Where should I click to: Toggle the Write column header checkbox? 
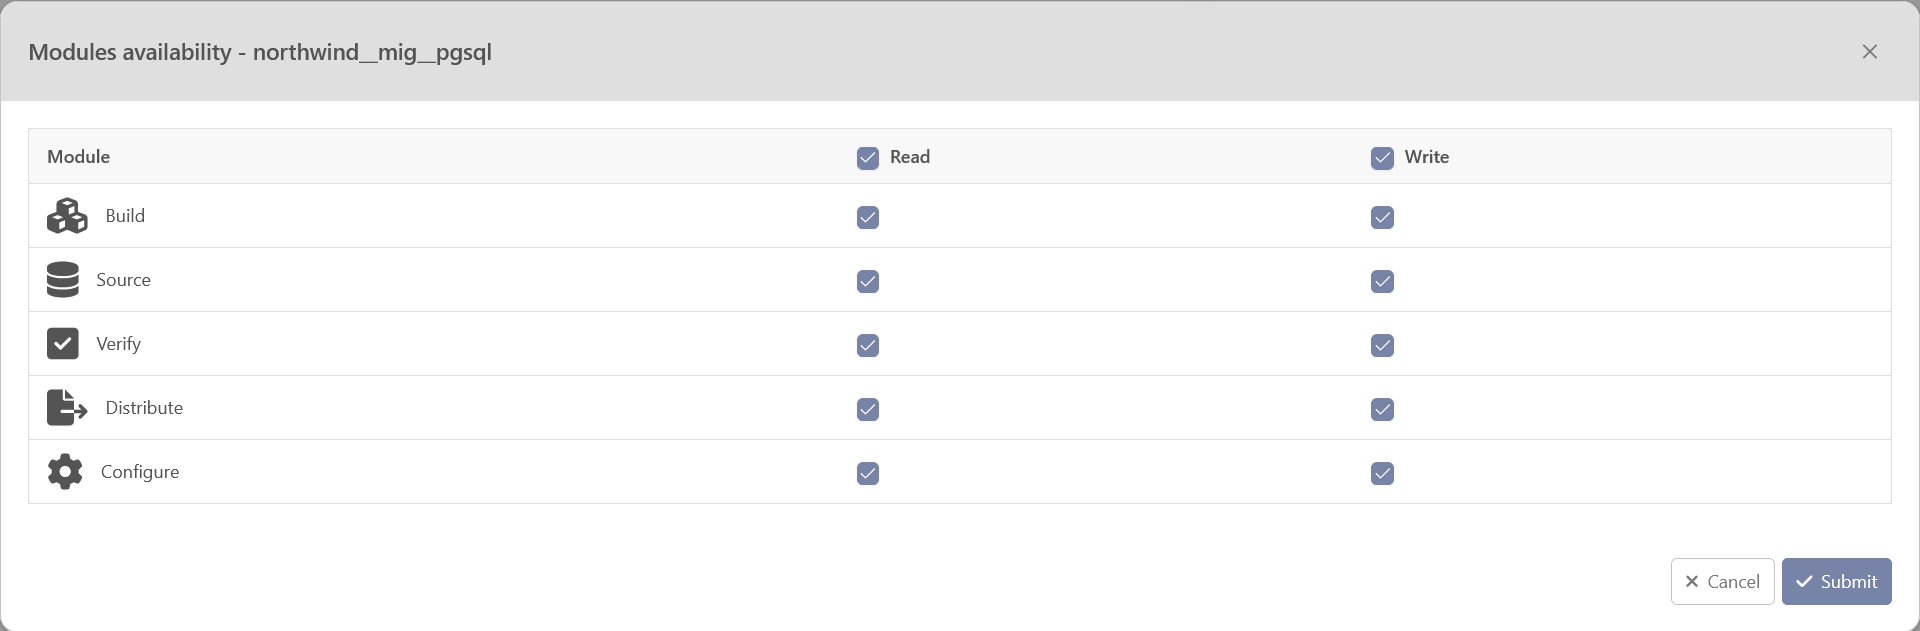pos(1382,158)
